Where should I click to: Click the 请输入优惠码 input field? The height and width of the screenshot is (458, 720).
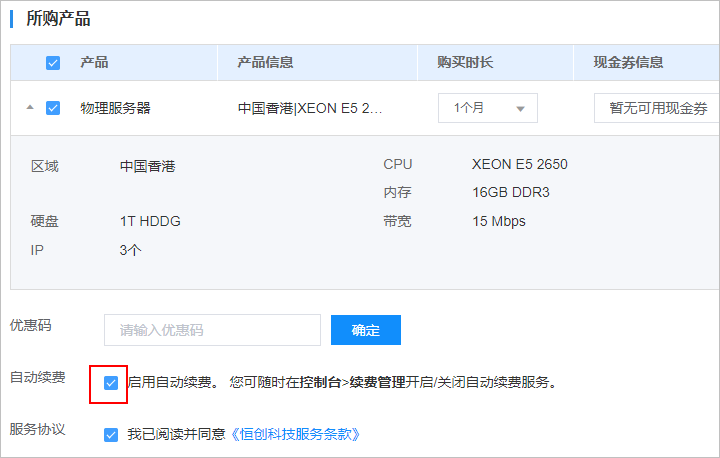pos(212,330)
